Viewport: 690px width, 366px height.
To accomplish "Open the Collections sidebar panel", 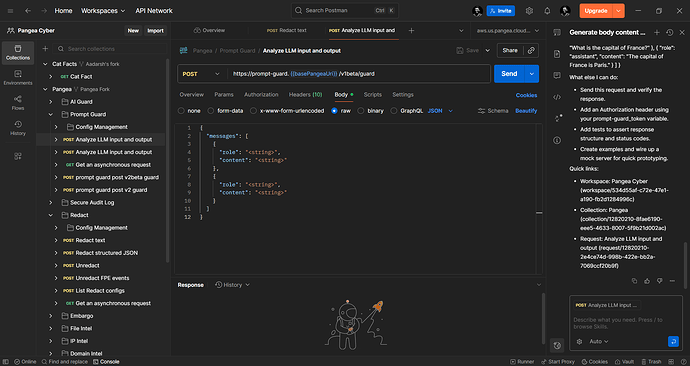I will point(18,52).
